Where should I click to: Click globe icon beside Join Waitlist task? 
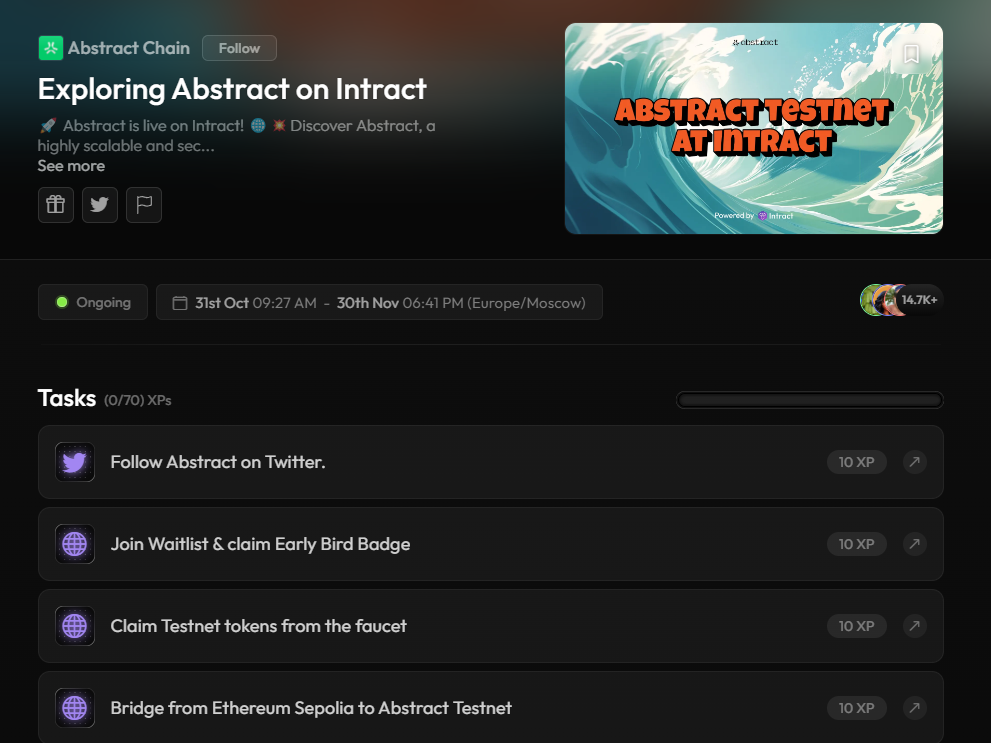[x=75, y=544]
